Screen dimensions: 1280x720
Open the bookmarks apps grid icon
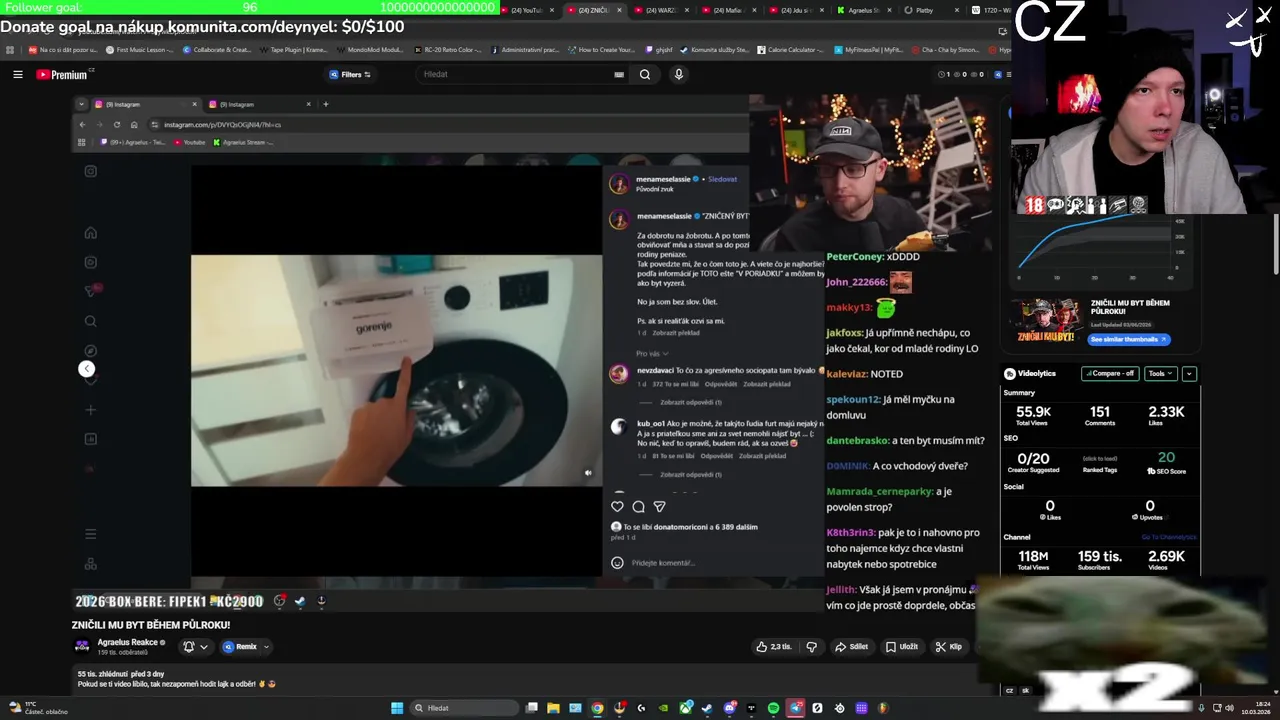(x=9, y=49)
